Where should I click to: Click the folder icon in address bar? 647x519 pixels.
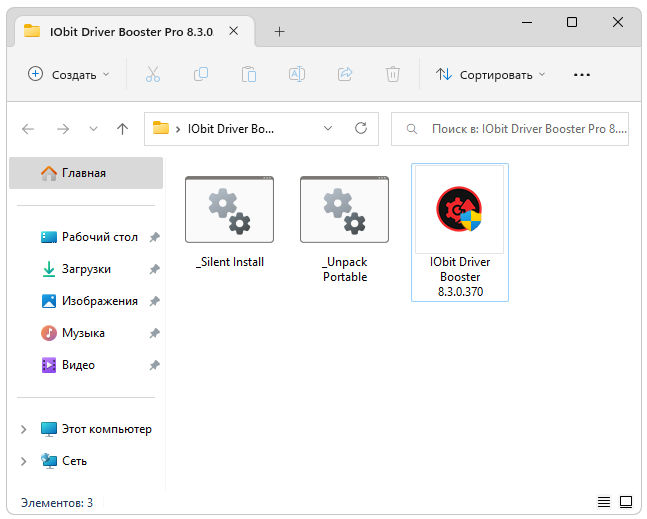[x=161, y=128]
